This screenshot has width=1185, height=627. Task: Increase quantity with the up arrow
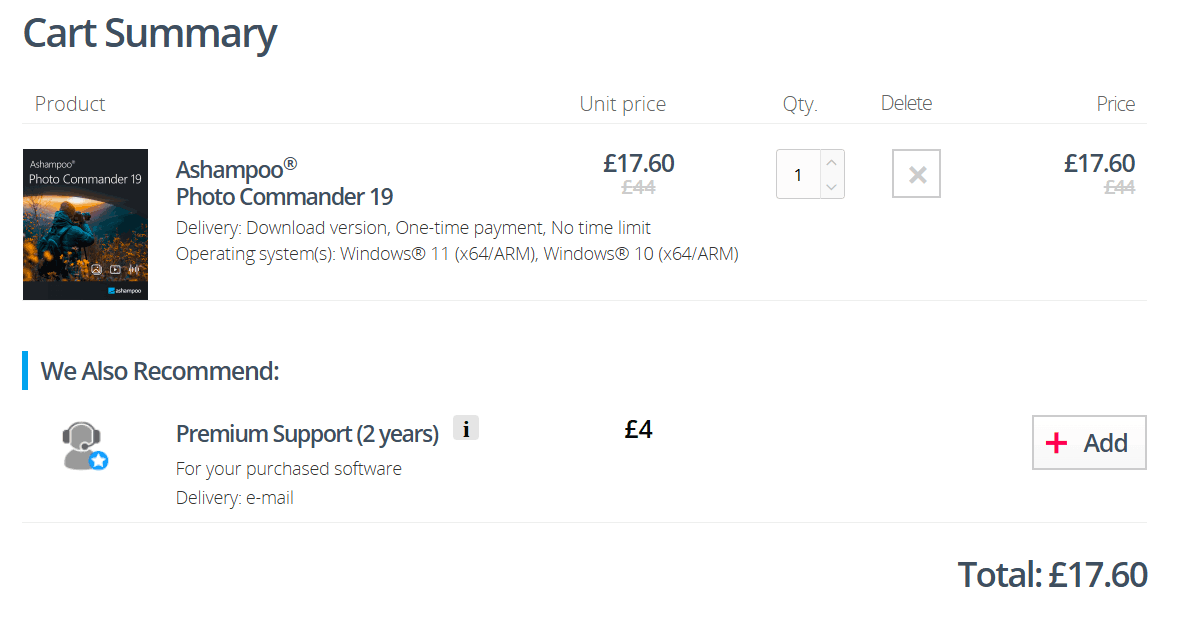point(831,163)
